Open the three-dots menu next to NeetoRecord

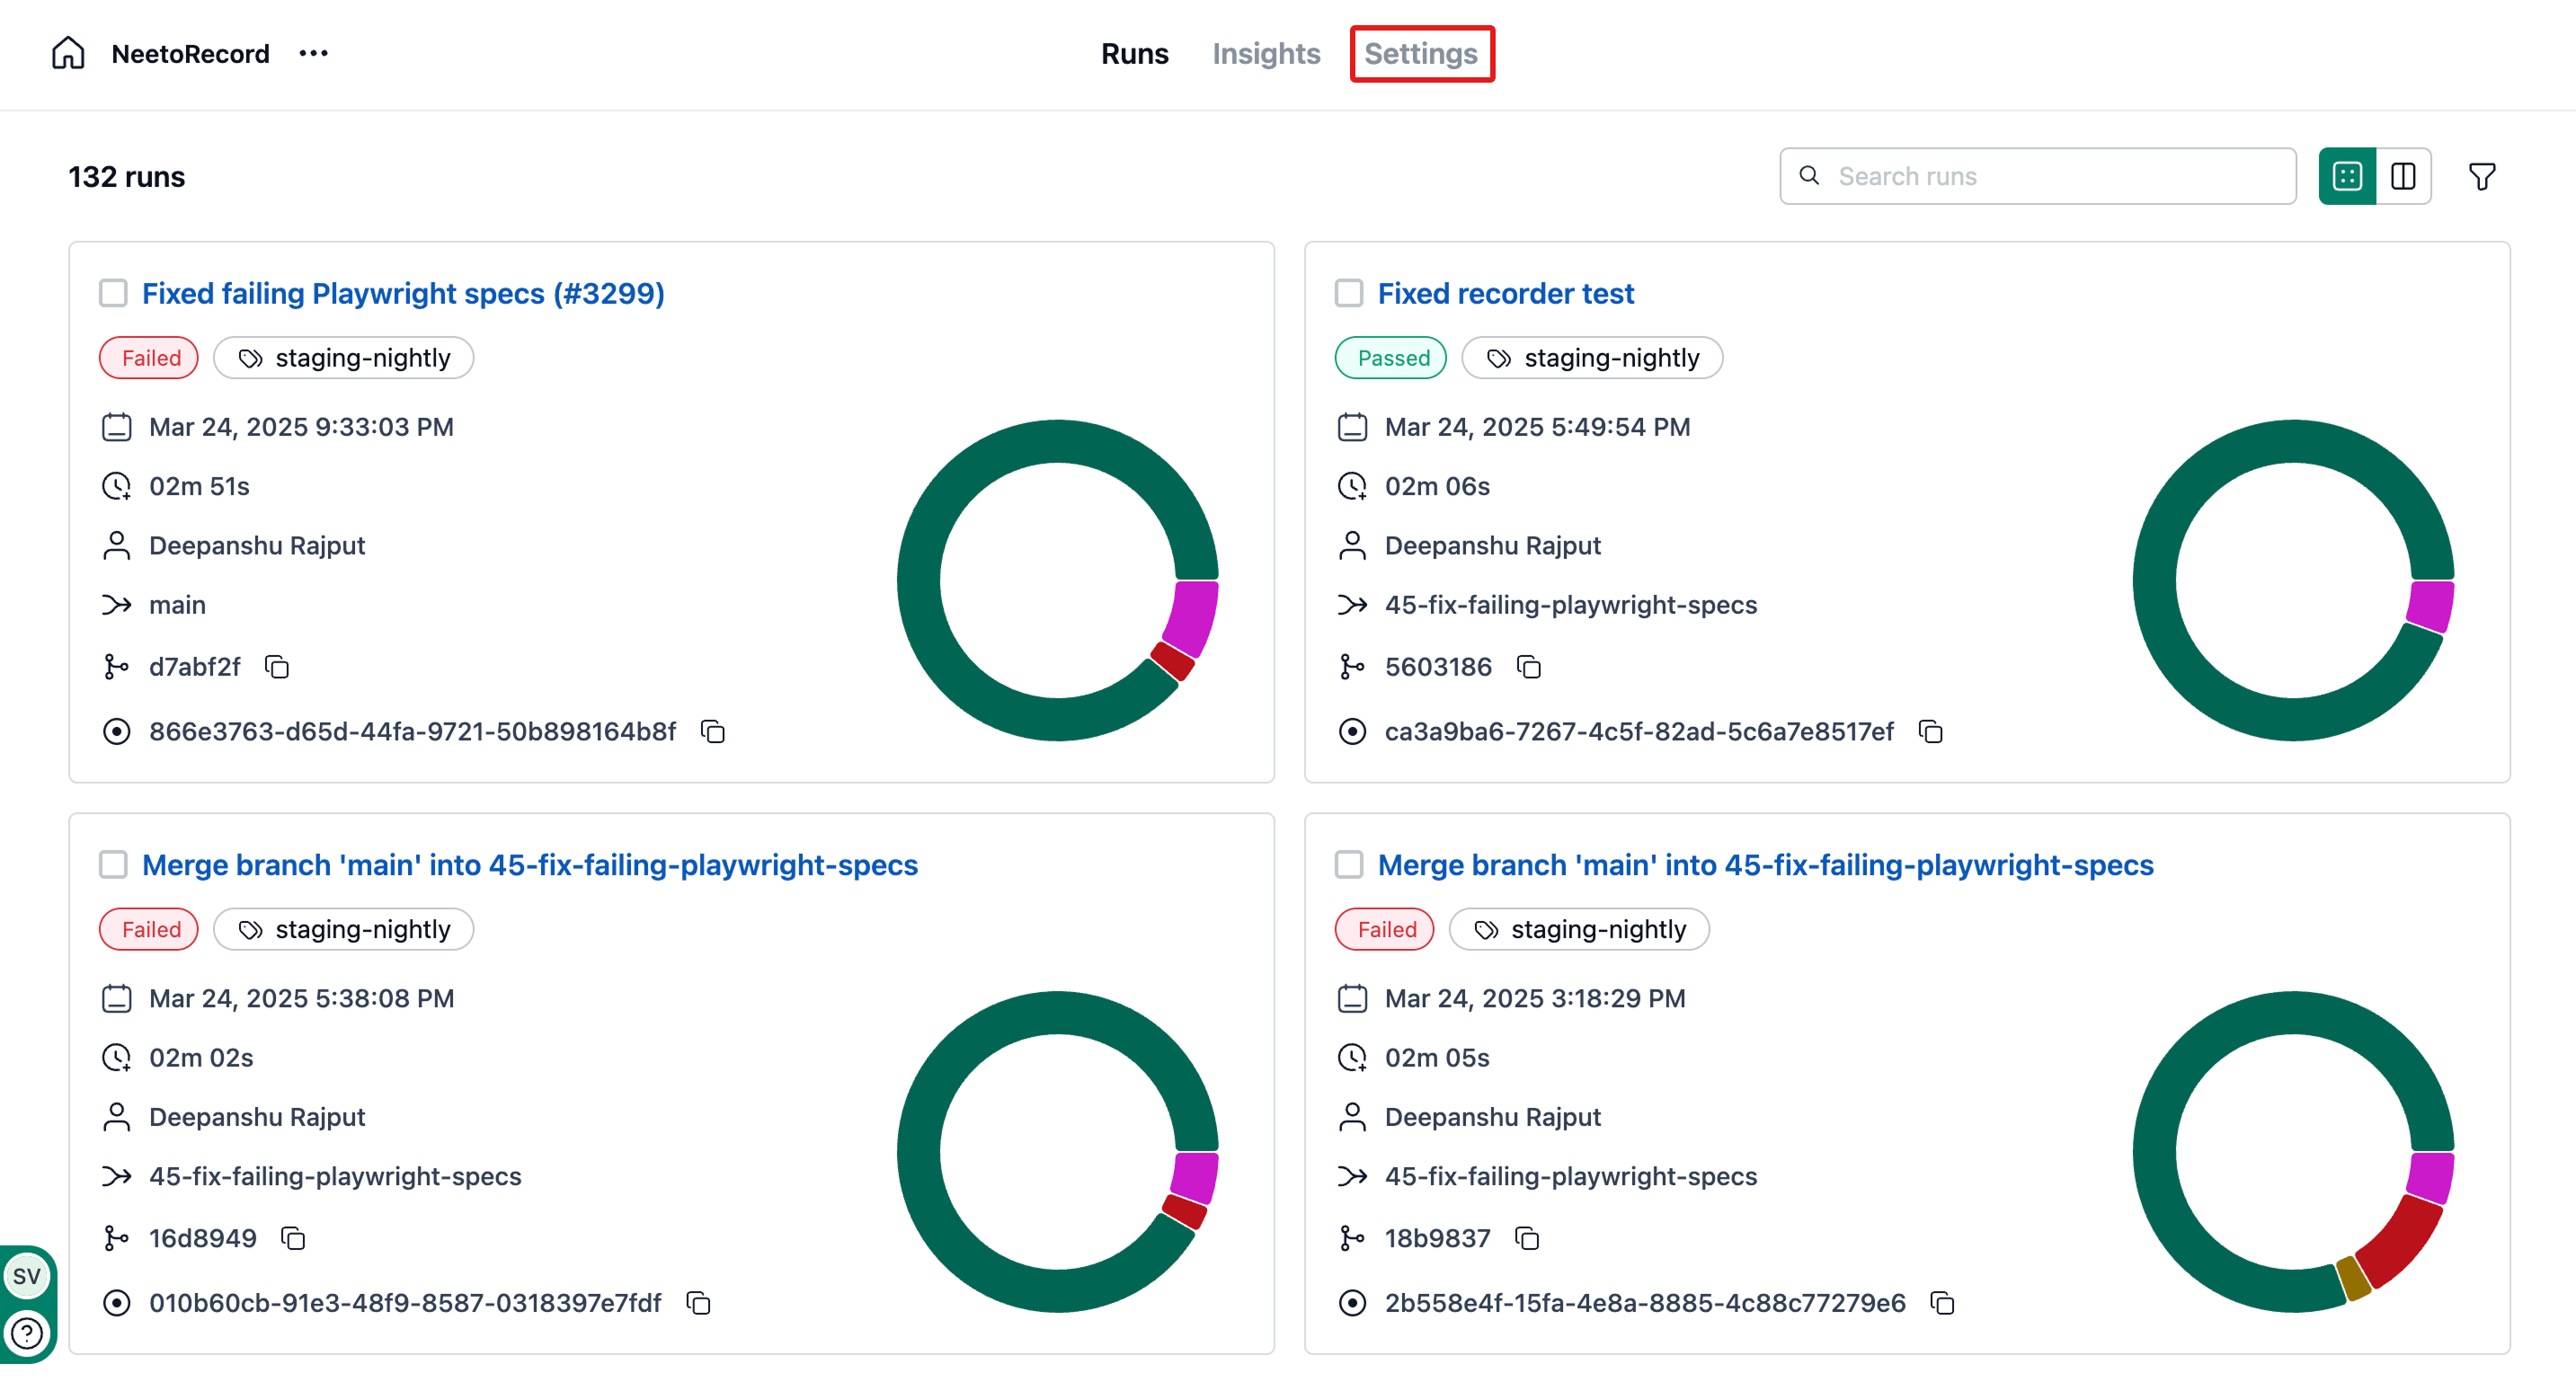313,53
